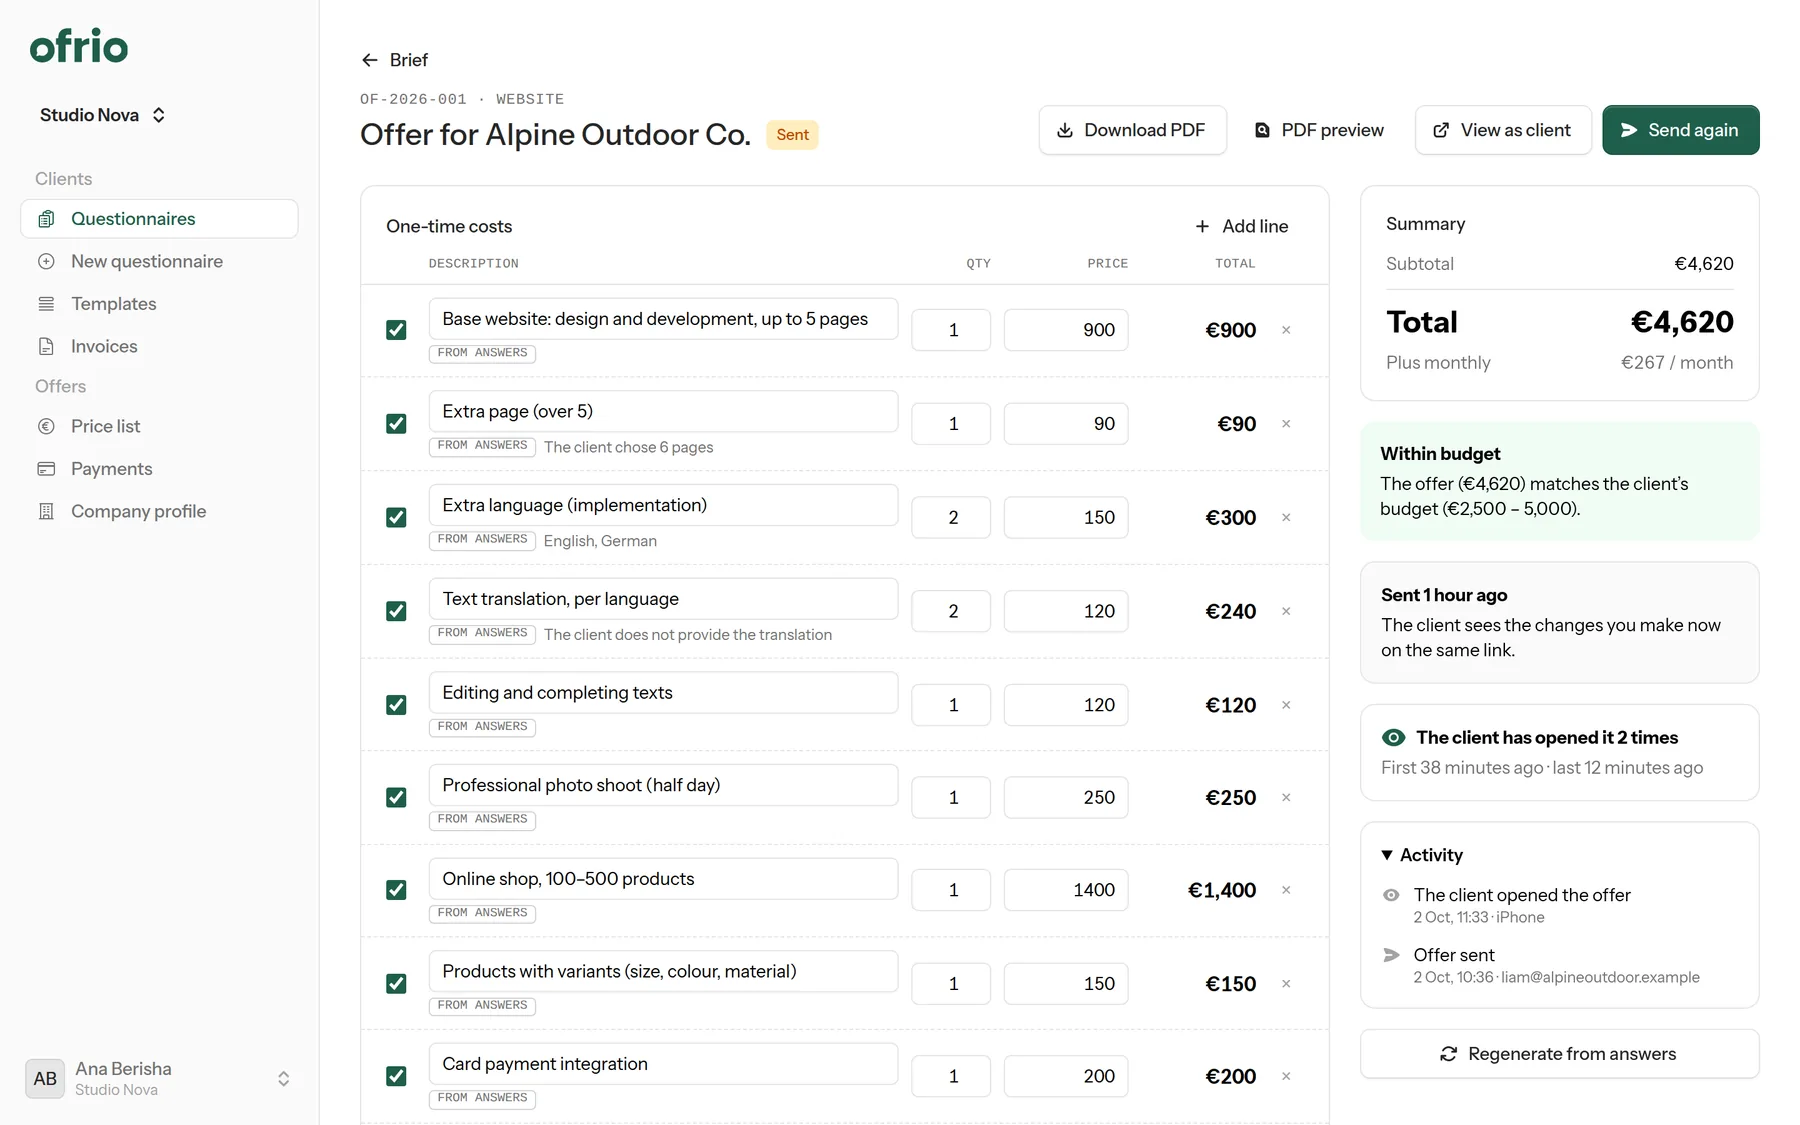Open the Studio Nova workspace switcher
Viewport: 1800px width, 1125px height.
(x=102, y=115)
